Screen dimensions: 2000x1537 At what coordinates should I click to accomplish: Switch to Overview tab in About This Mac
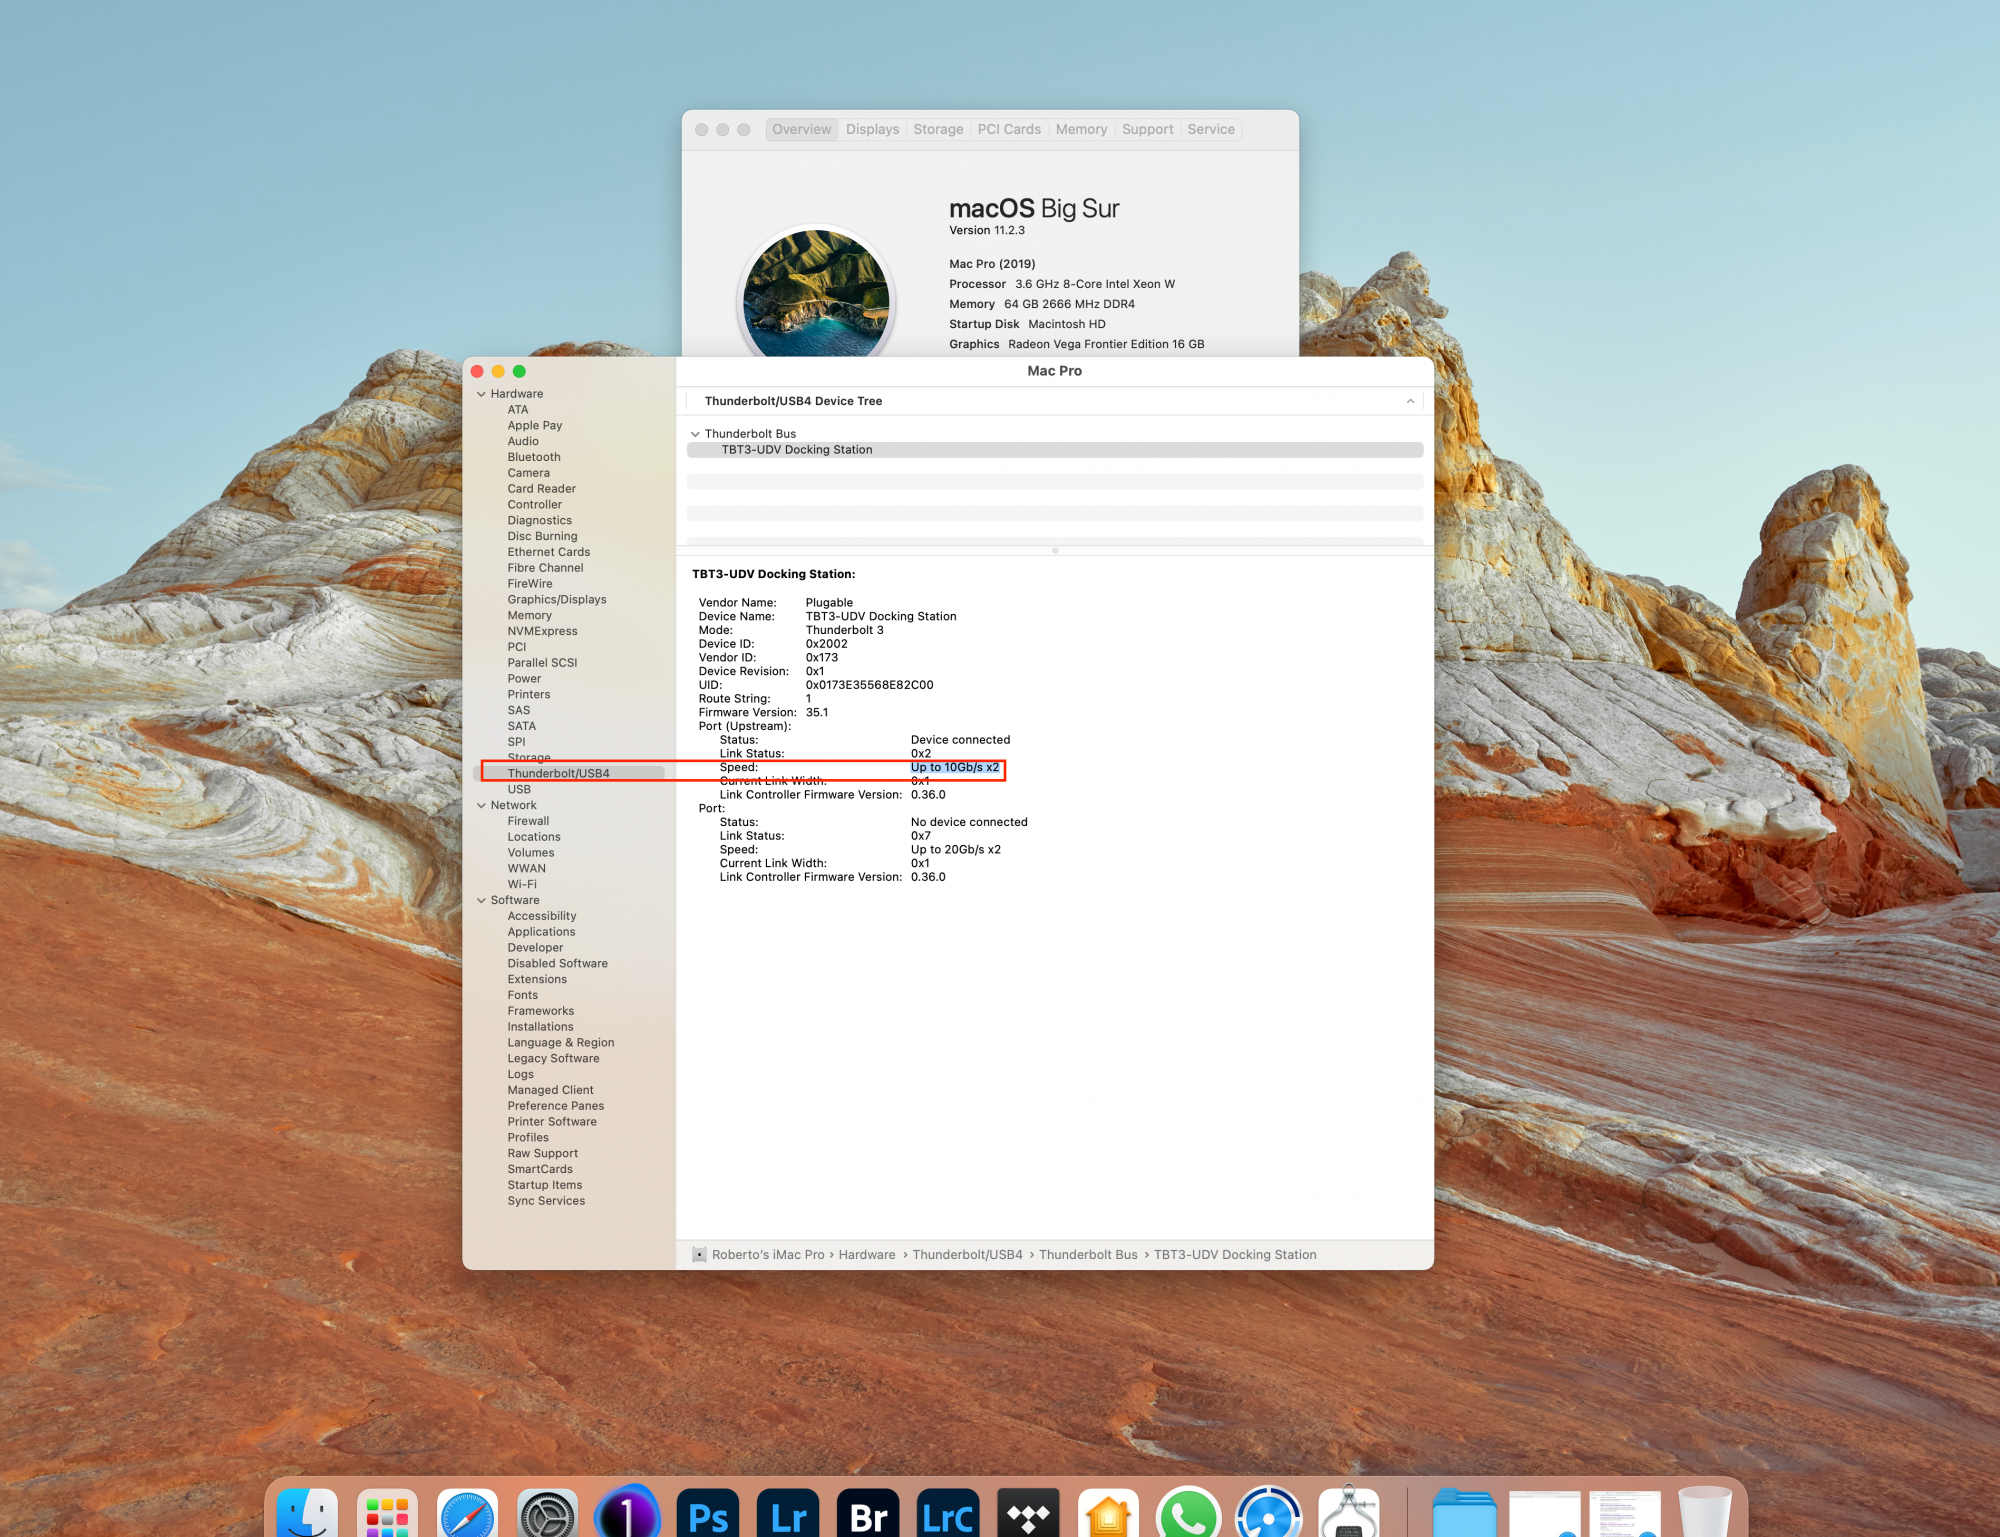[801, 129]
